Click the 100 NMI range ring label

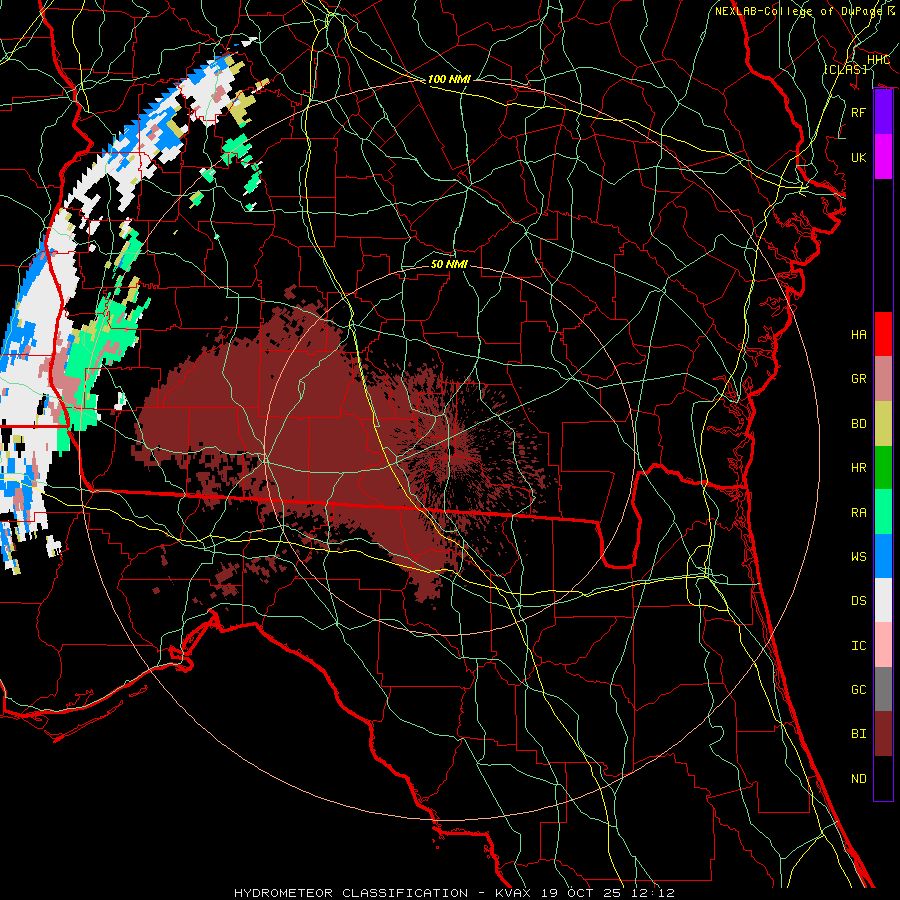449,79
